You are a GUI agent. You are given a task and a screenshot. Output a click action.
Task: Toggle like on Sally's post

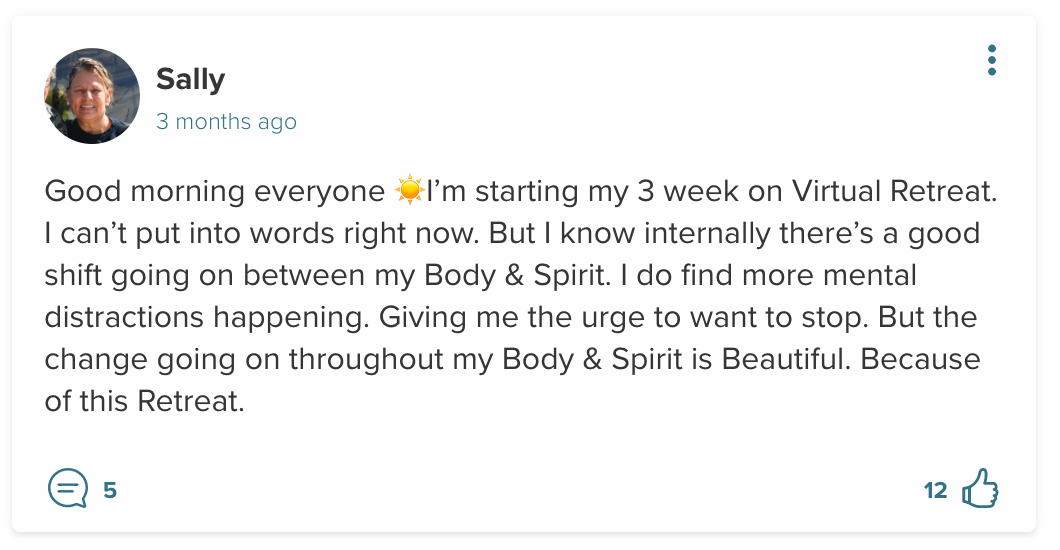(980, 490)
